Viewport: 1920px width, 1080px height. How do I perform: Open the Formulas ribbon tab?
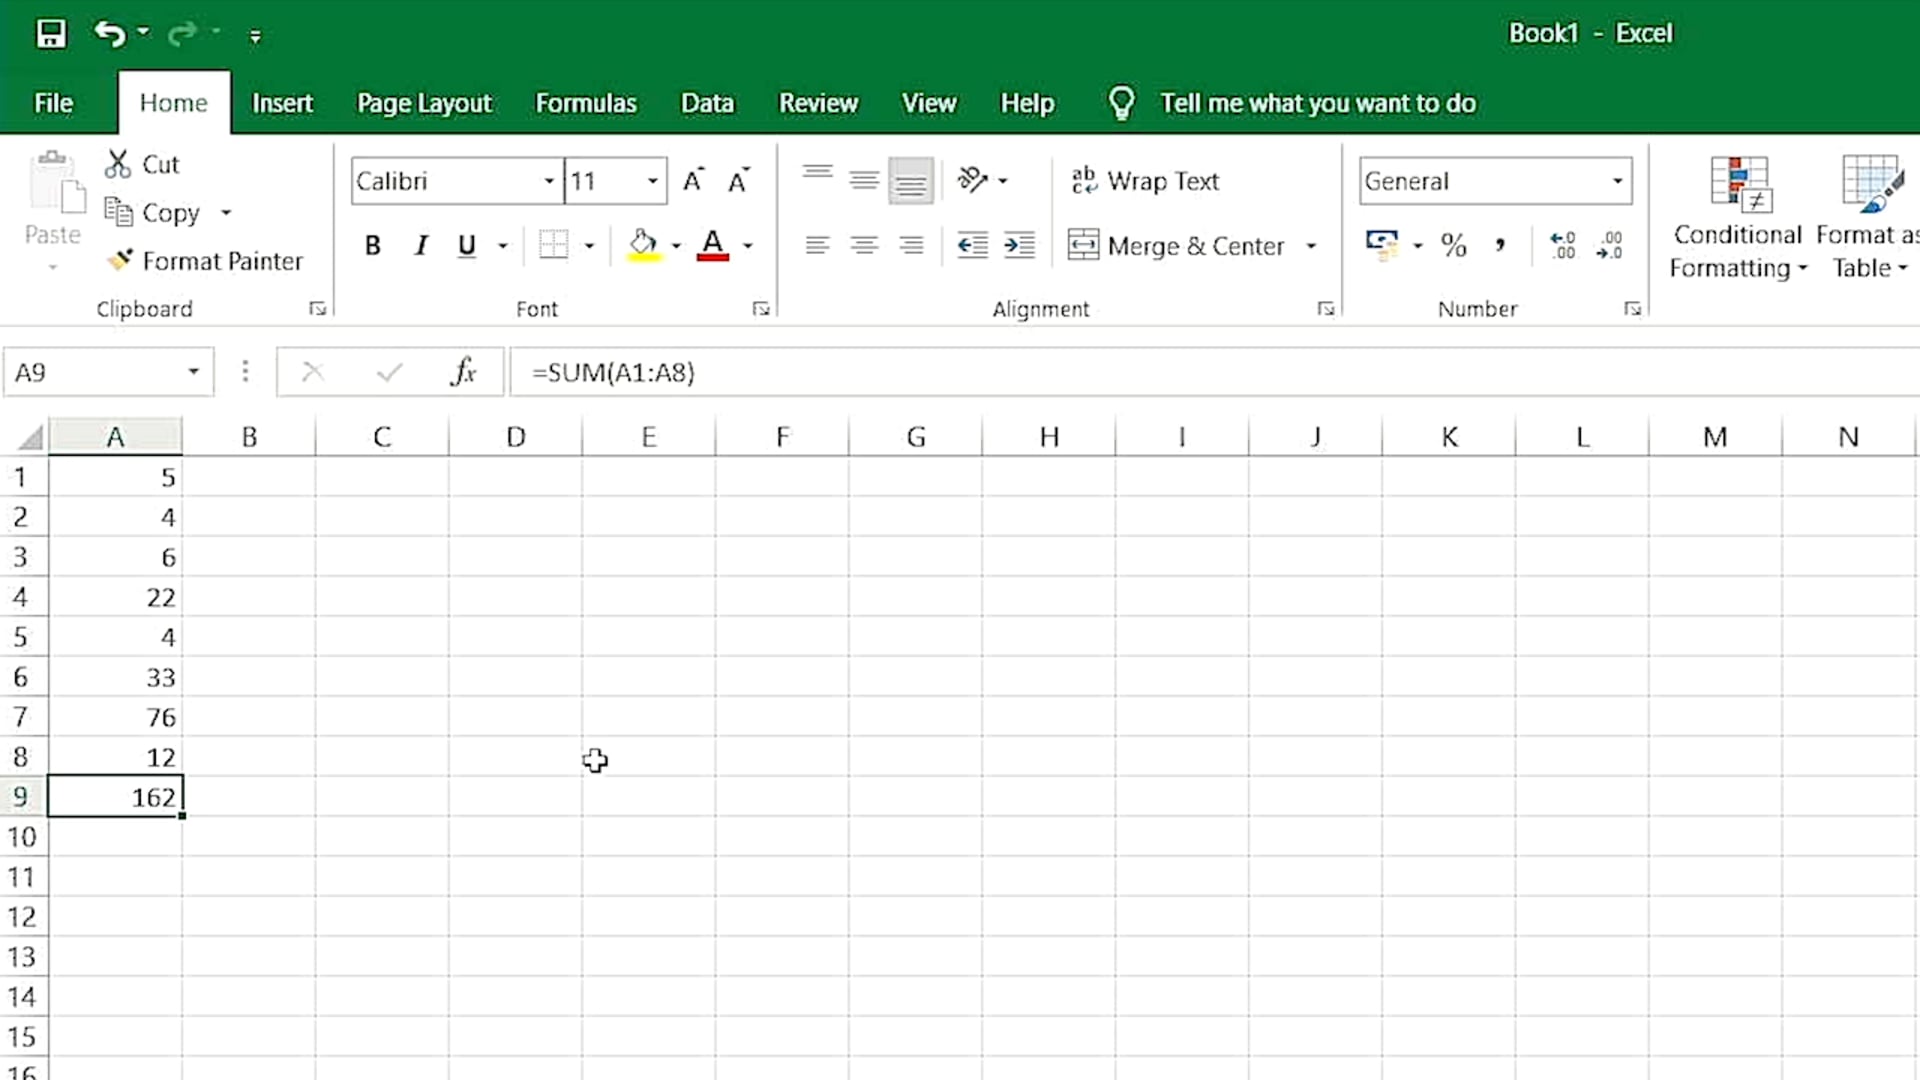[585, 103]
